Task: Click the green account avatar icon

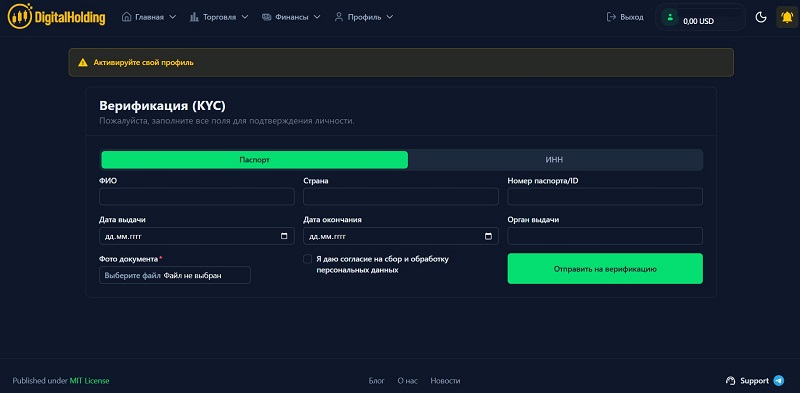Action: pos(670,17)
